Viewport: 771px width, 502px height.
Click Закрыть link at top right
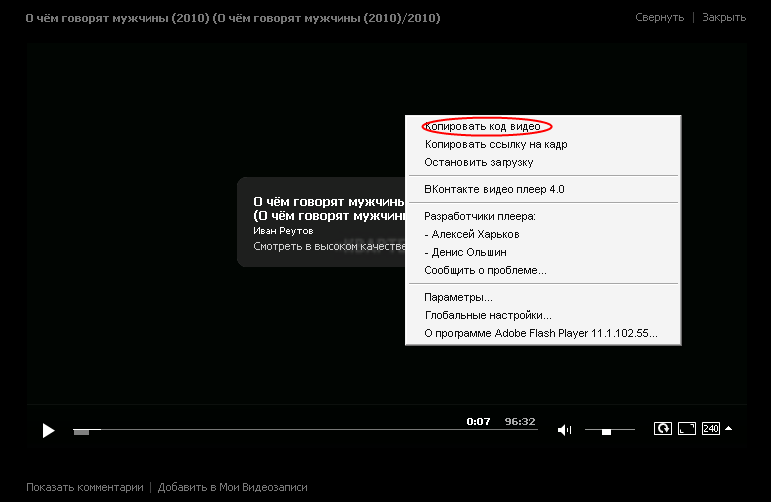(724, 18)
